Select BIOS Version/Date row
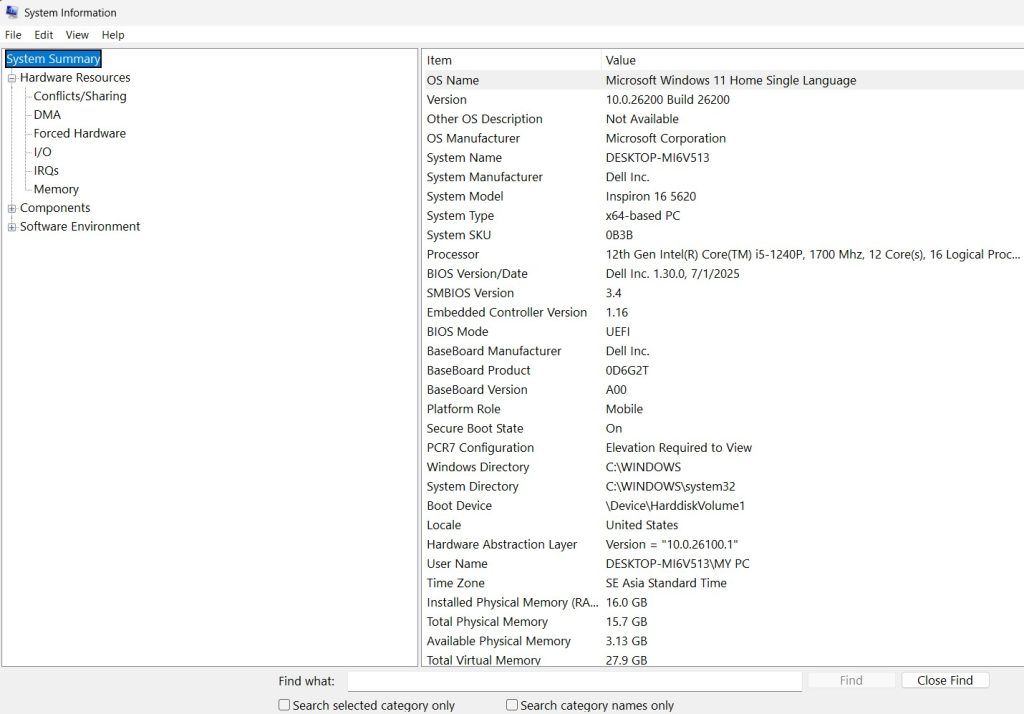 tap(723, 274)
